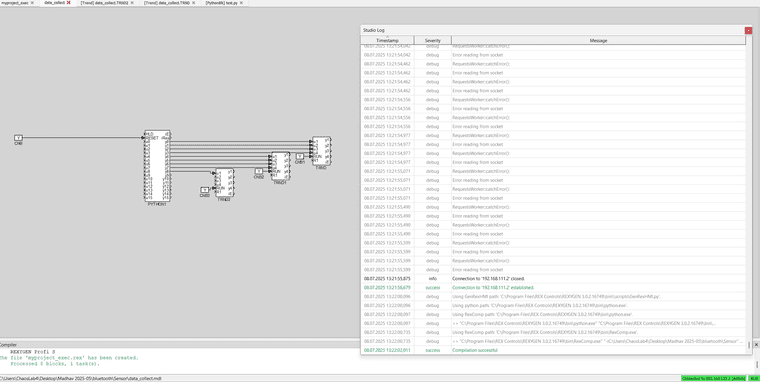
Task: Click the data_collect.mdl file path in status bar
Action: pos(80,378)
